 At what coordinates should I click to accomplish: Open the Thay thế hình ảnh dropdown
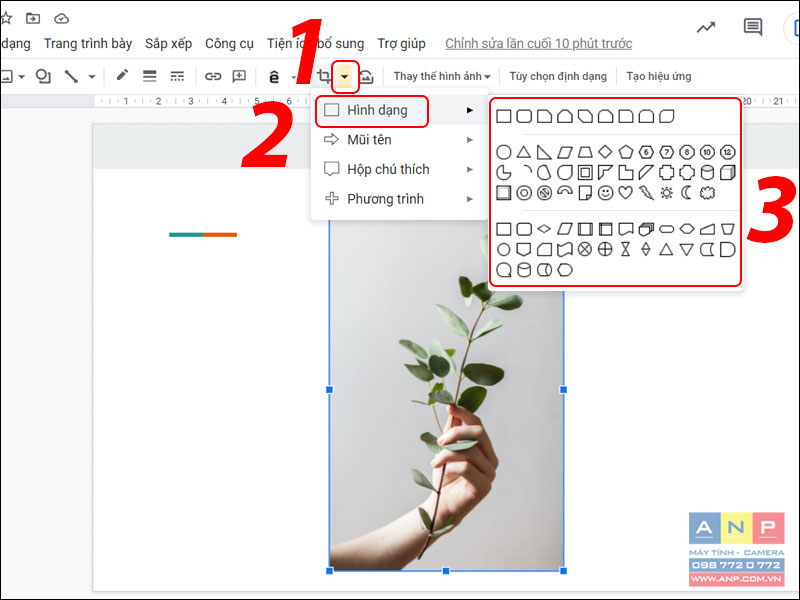point(442,77)
